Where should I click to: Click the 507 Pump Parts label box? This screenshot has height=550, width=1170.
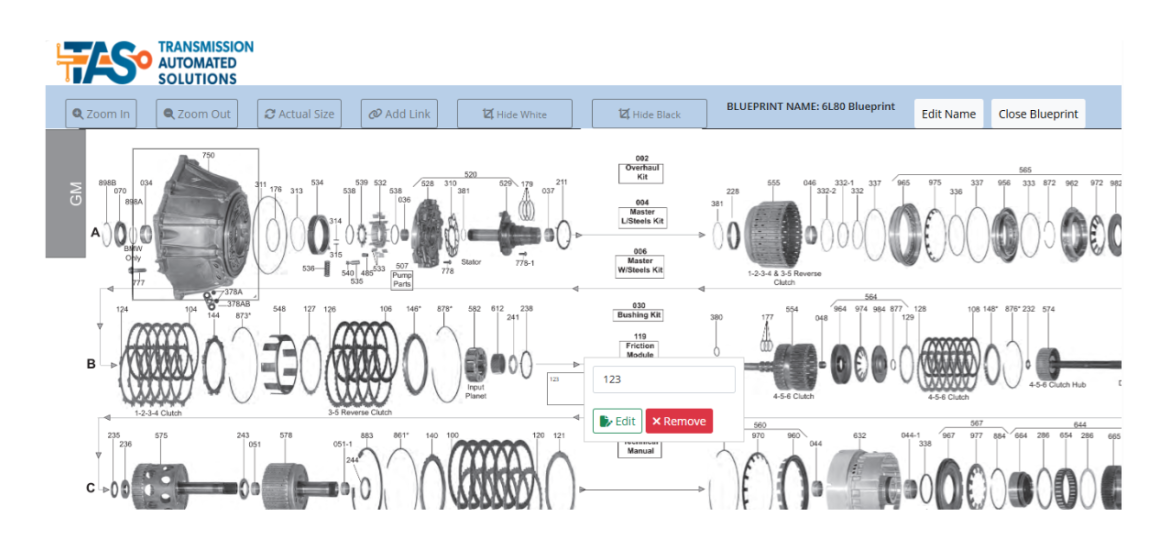pos(402,277)
